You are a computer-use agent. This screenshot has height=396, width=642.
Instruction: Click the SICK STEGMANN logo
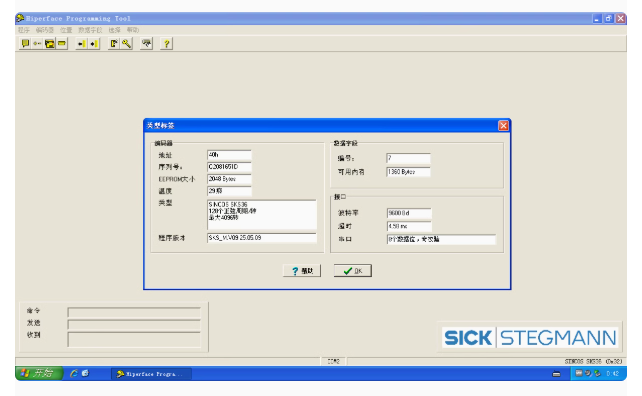click(x=530, y=337)
